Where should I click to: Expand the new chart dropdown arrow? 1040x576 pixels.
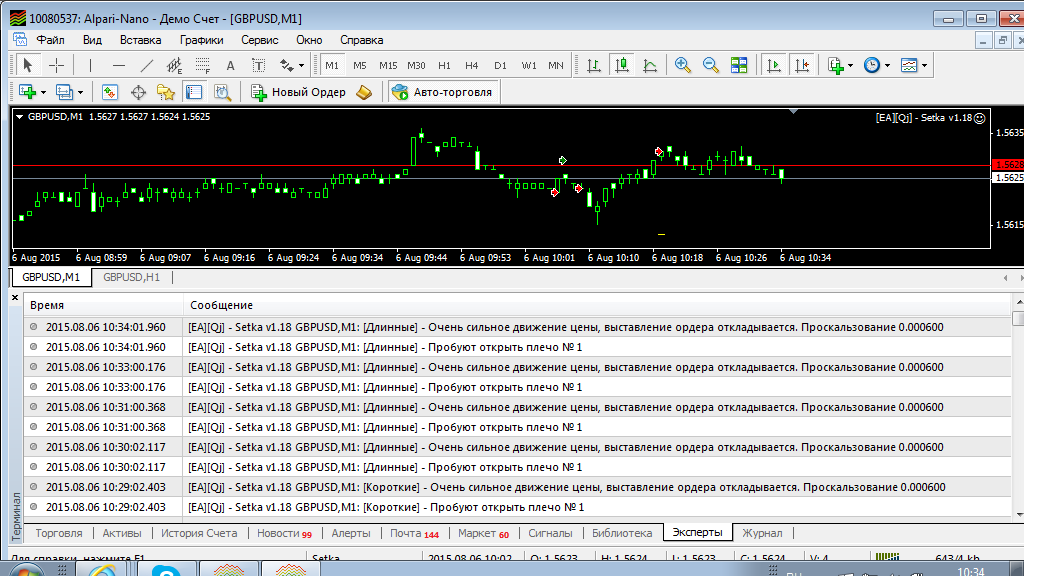click(x=43, y=92)
